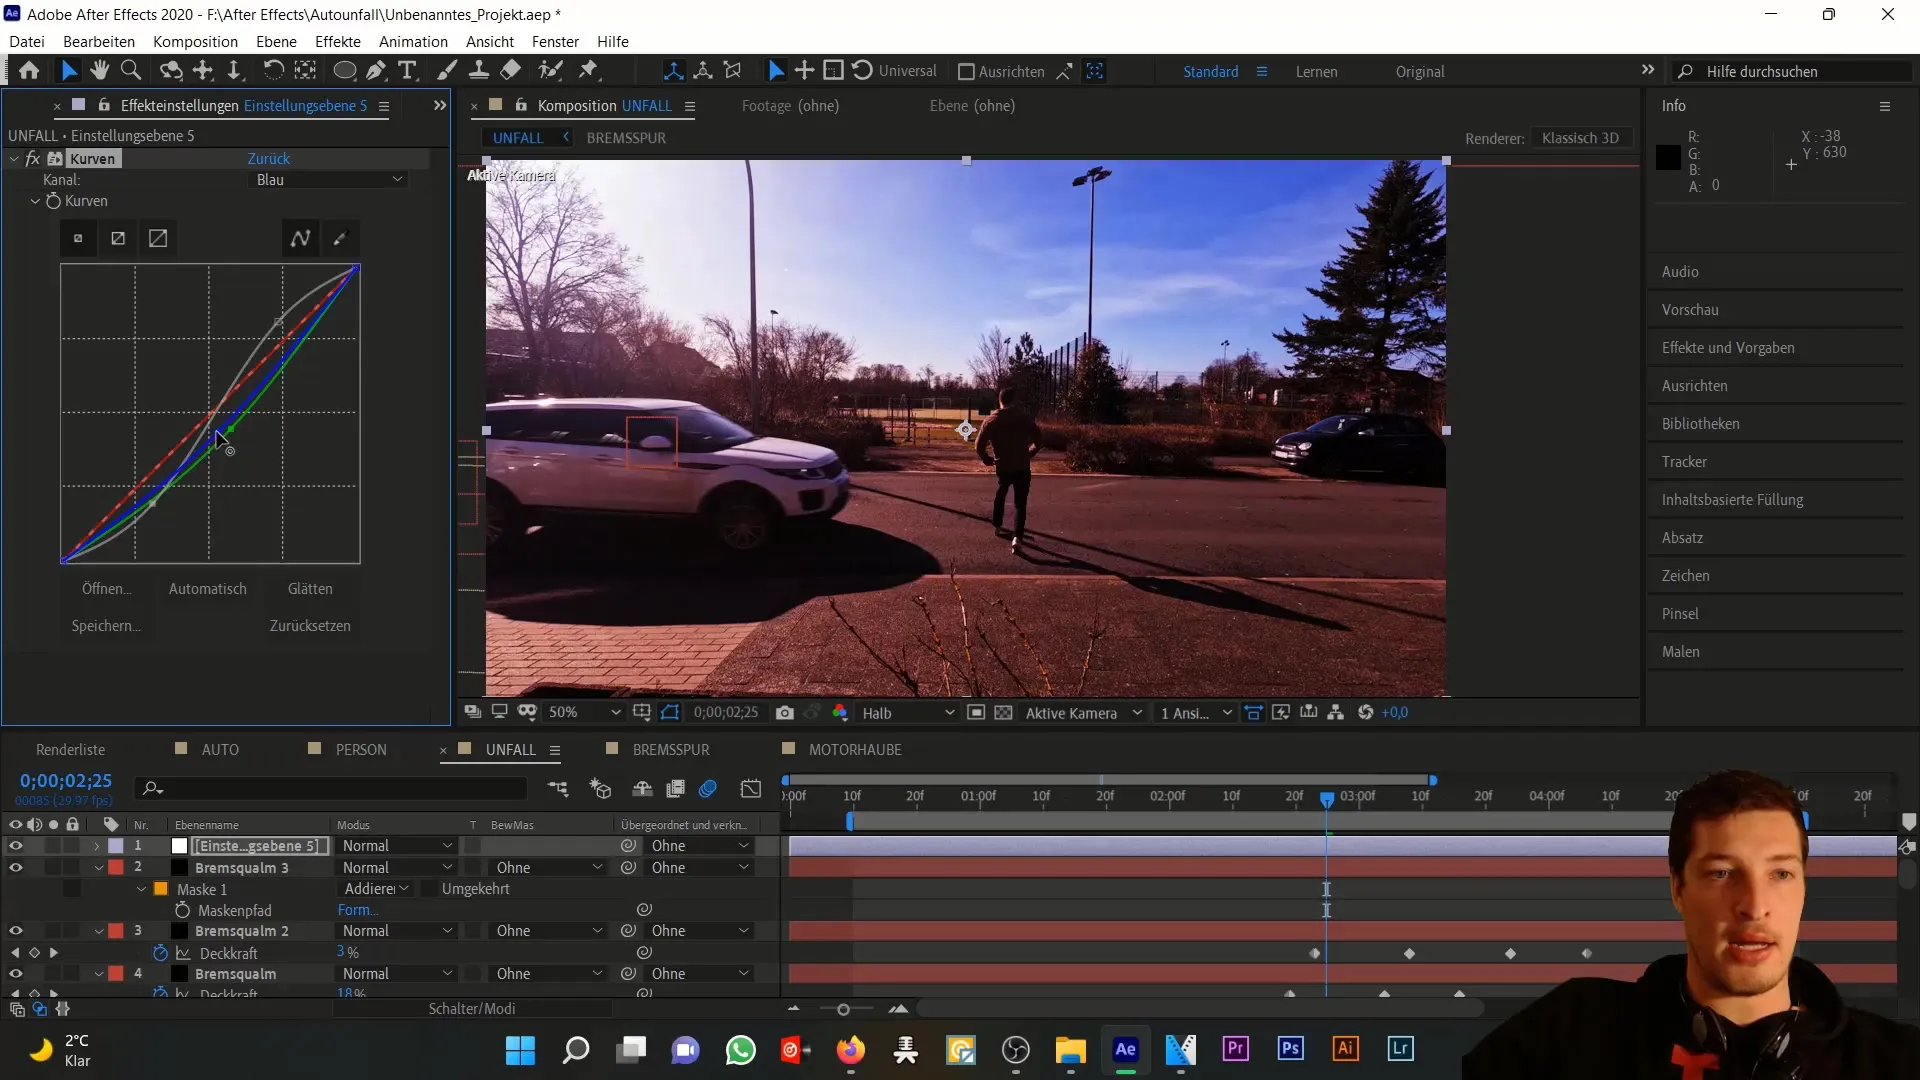Click the Automatisch (Auto) curve button
The width and height of the screenshot is (1920, 1080).
[x=207, y=588]
